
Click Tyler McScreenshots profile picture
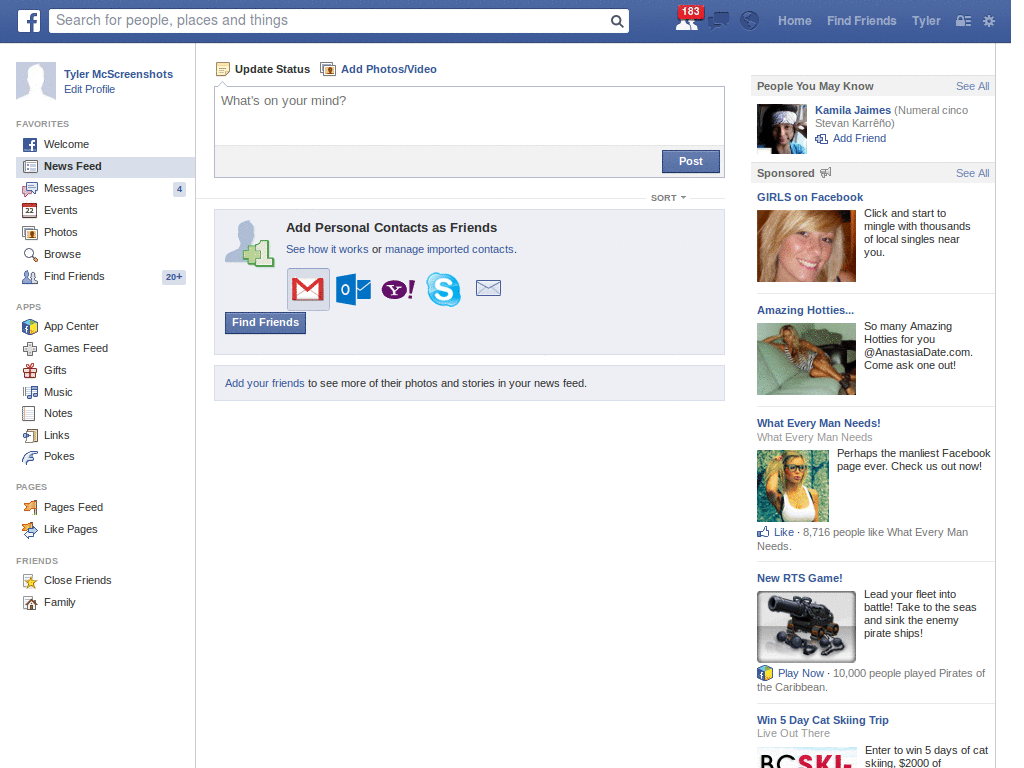pyautogui.click(x=36, y=81)
